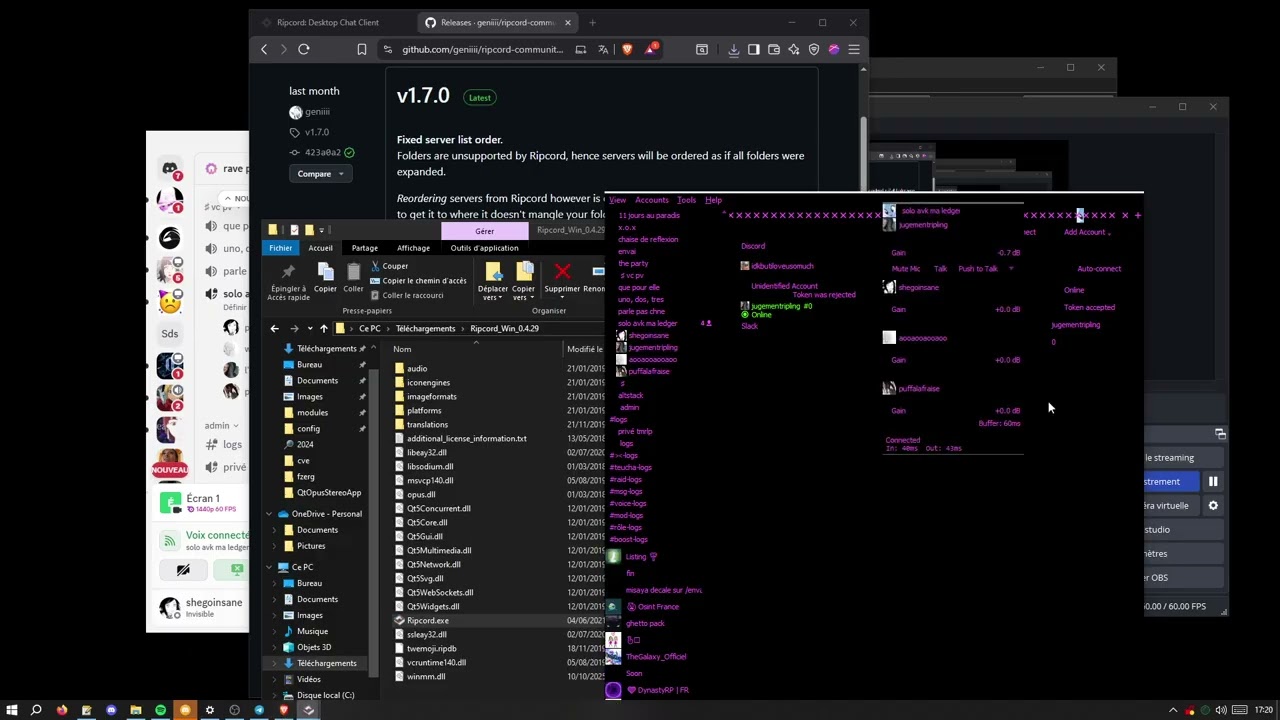
Task: Open a new browser tab
Action: click(592, 22)
